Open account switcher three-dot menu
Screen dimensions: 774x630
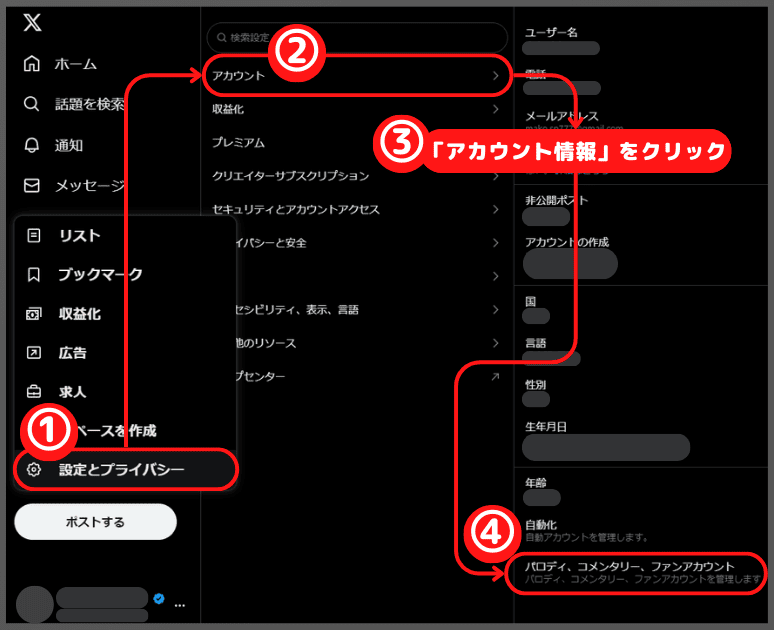pos(180,605)
